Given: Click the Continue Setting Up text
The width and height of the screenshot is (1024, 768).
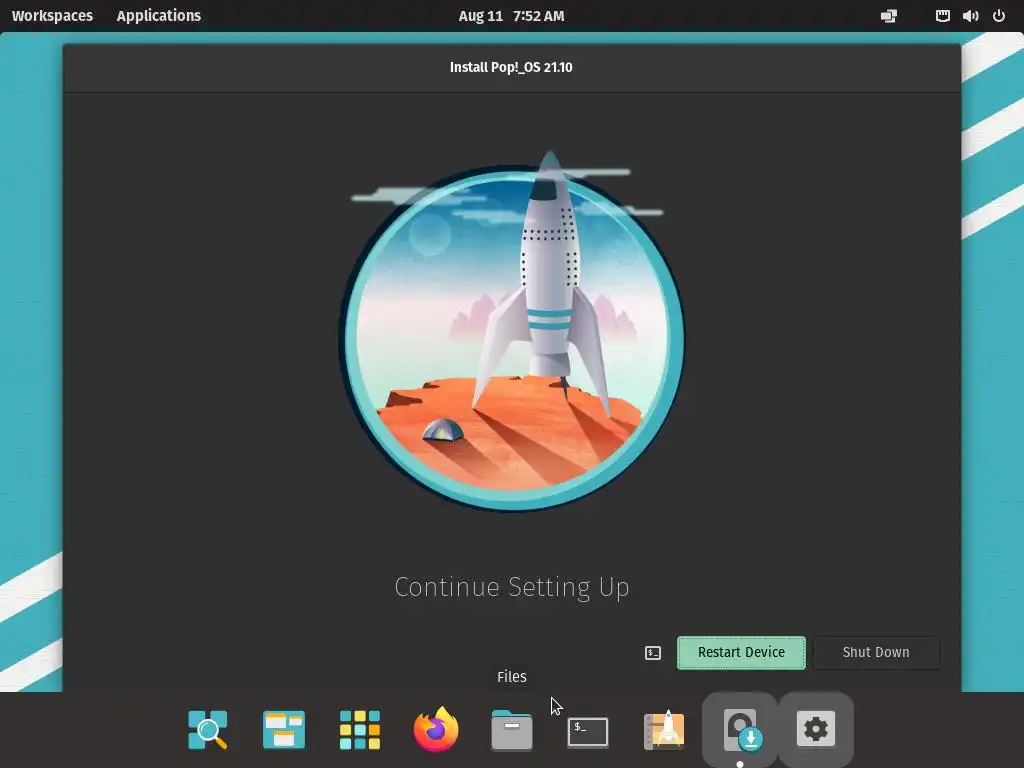Looking at the screenshot, I should pos(512,587).
